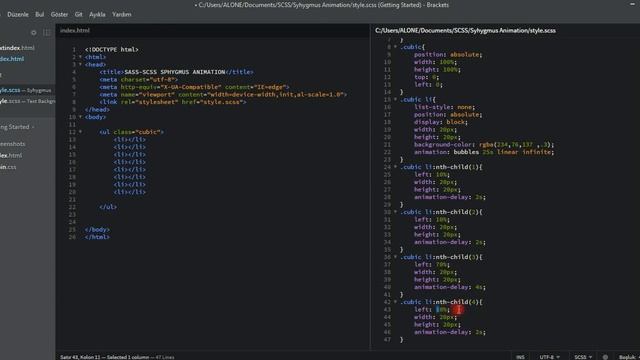The image size is (640, 360).
Task: Click the index.html pane header
Action: click(75, 30)
